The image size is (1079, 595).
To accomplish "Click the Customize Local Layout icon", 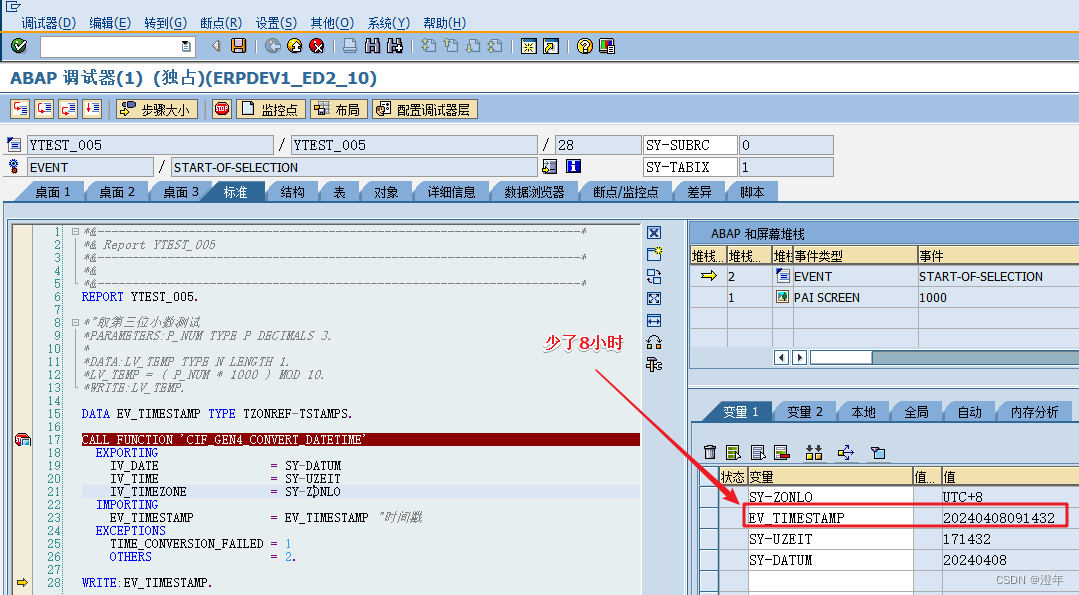I will click(x=607, y=46).
